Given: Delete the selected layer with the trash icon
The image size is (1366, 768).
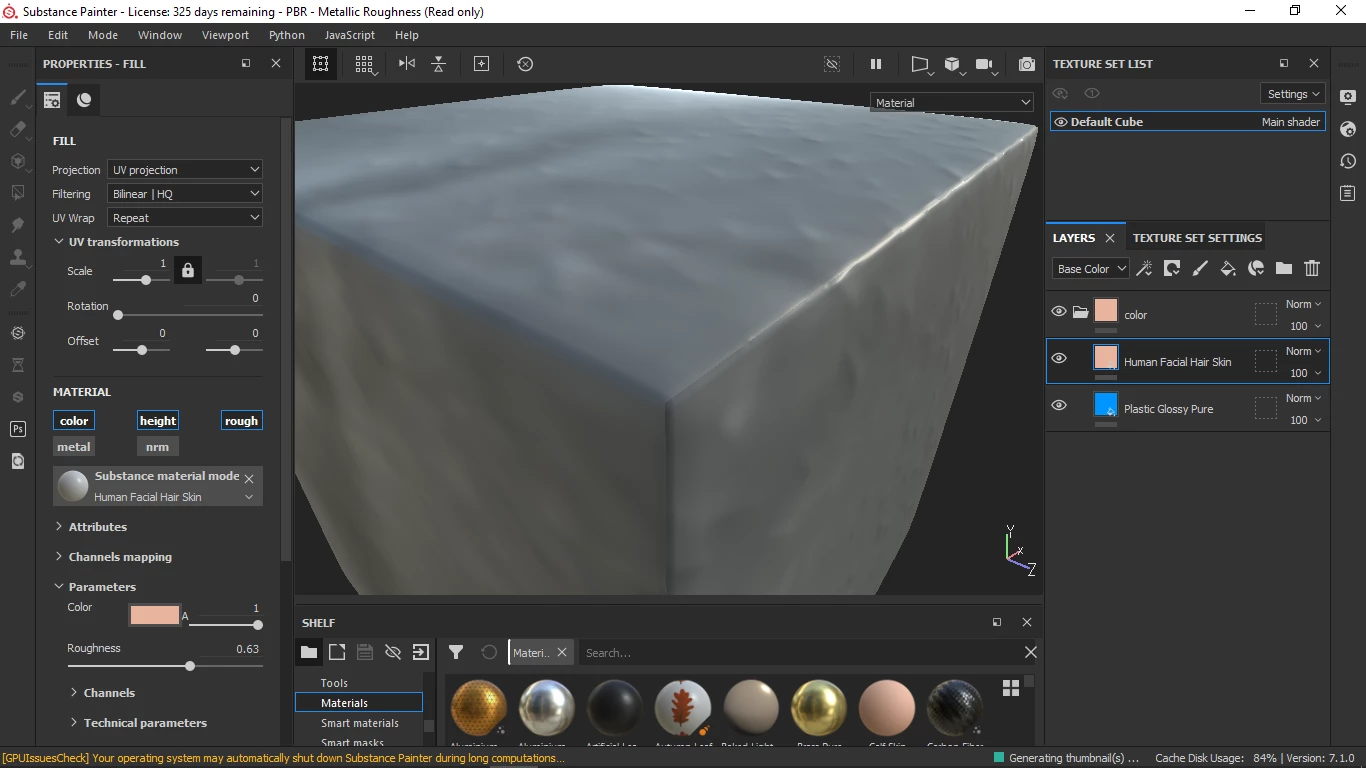Looking at the screenshot, I should pyautogui.click(x=1312, y=268).
